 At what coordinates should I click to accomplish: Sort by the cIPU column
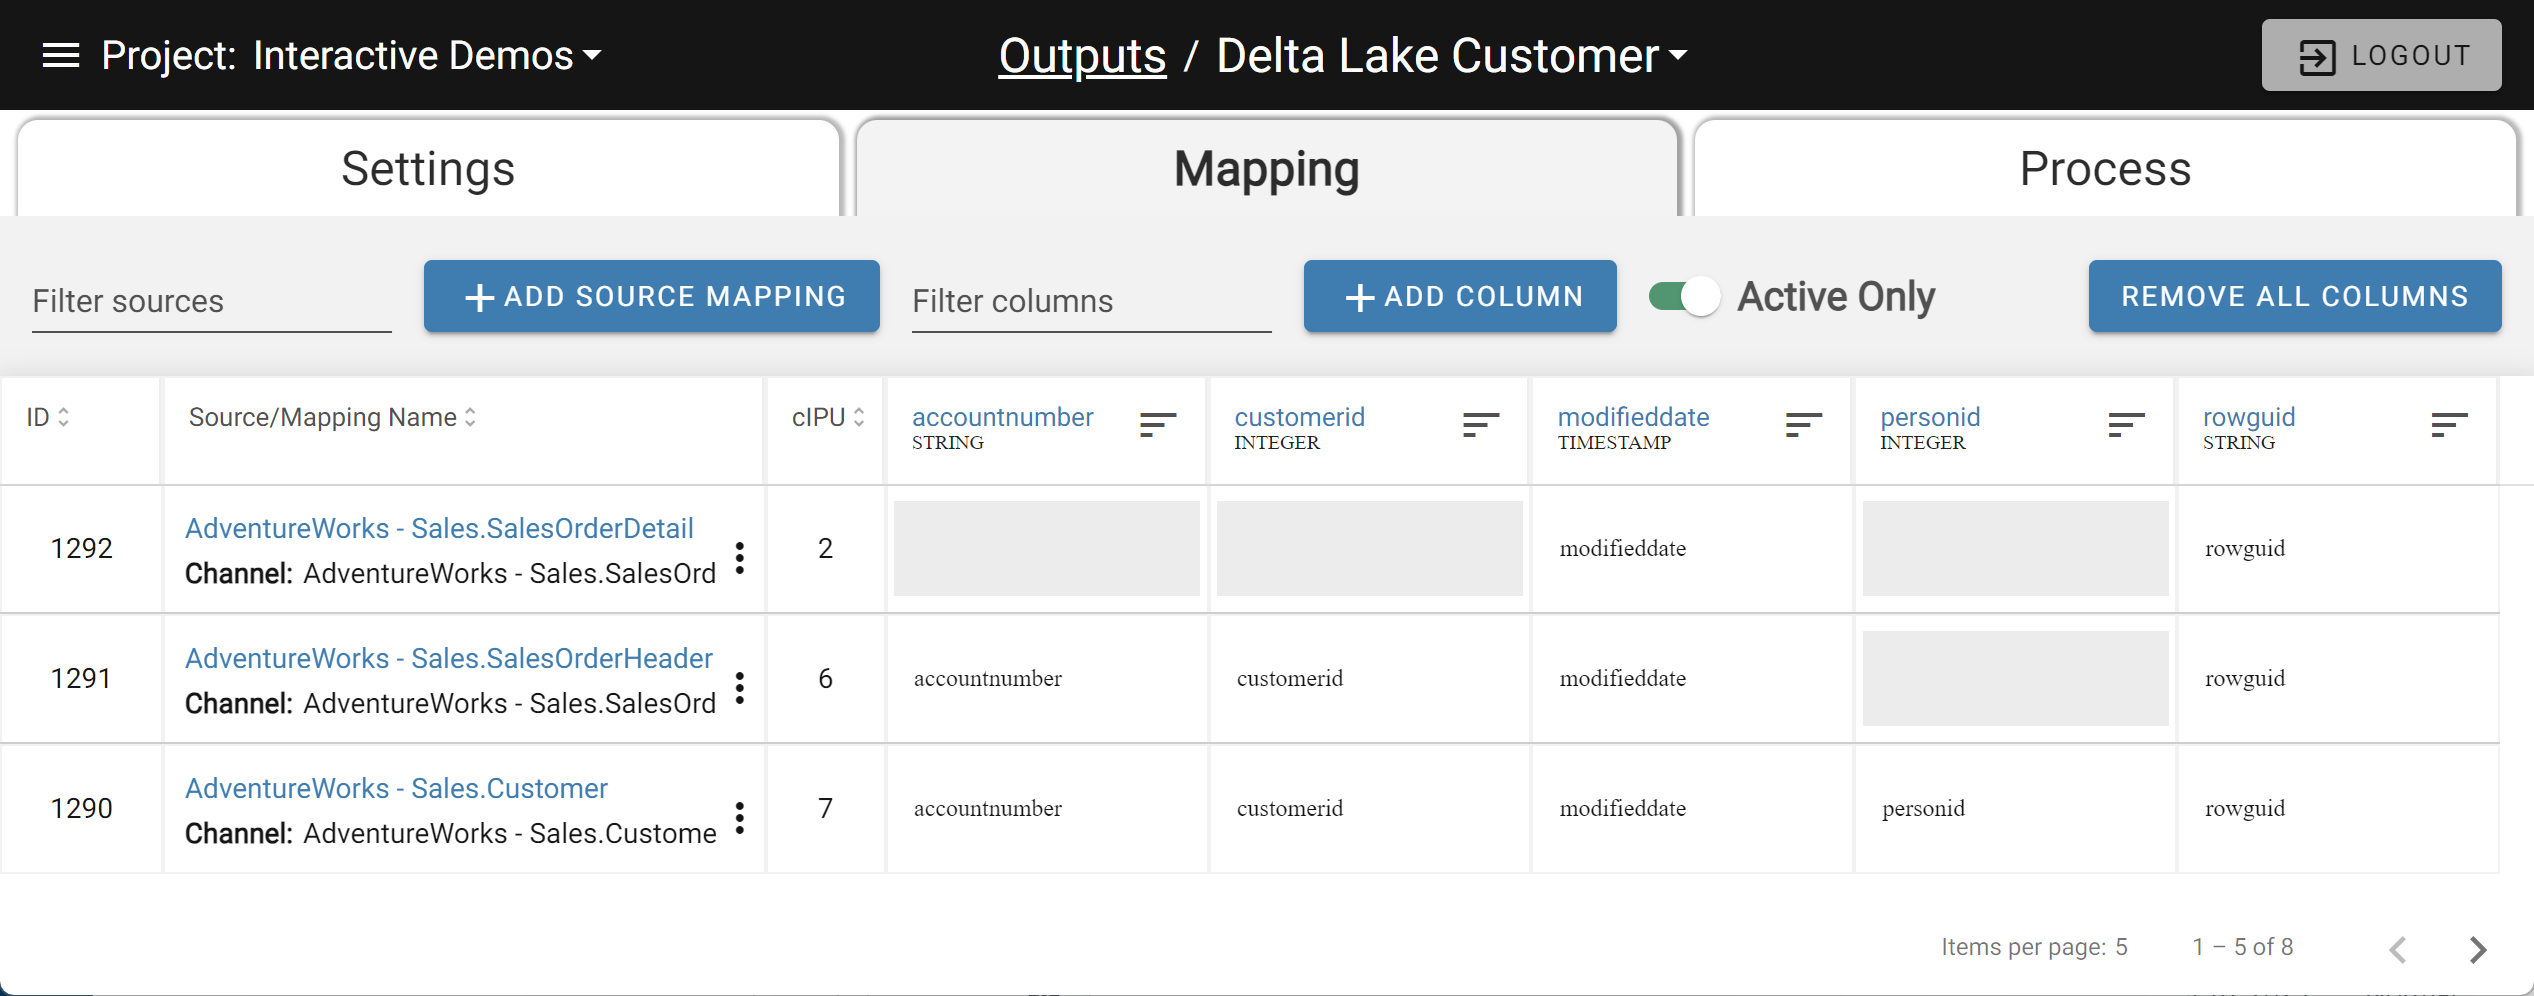[828, 417]
